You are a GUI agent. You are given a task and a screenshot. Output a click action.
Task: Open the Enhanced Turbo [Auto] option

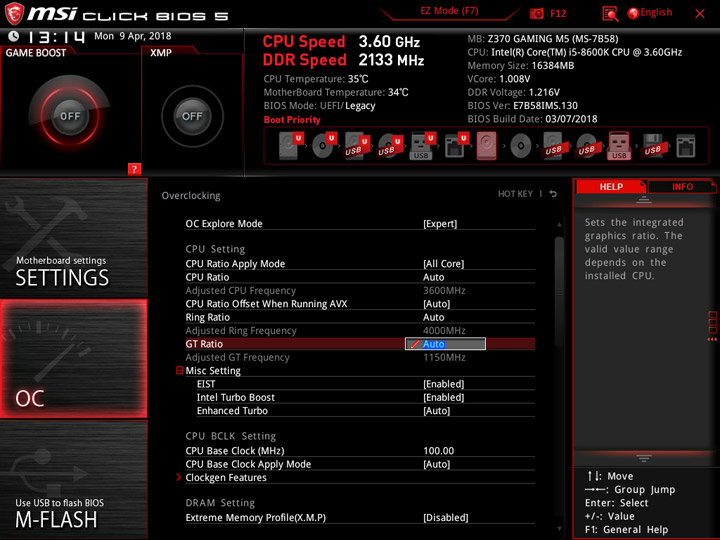click(x=437, y=411)
